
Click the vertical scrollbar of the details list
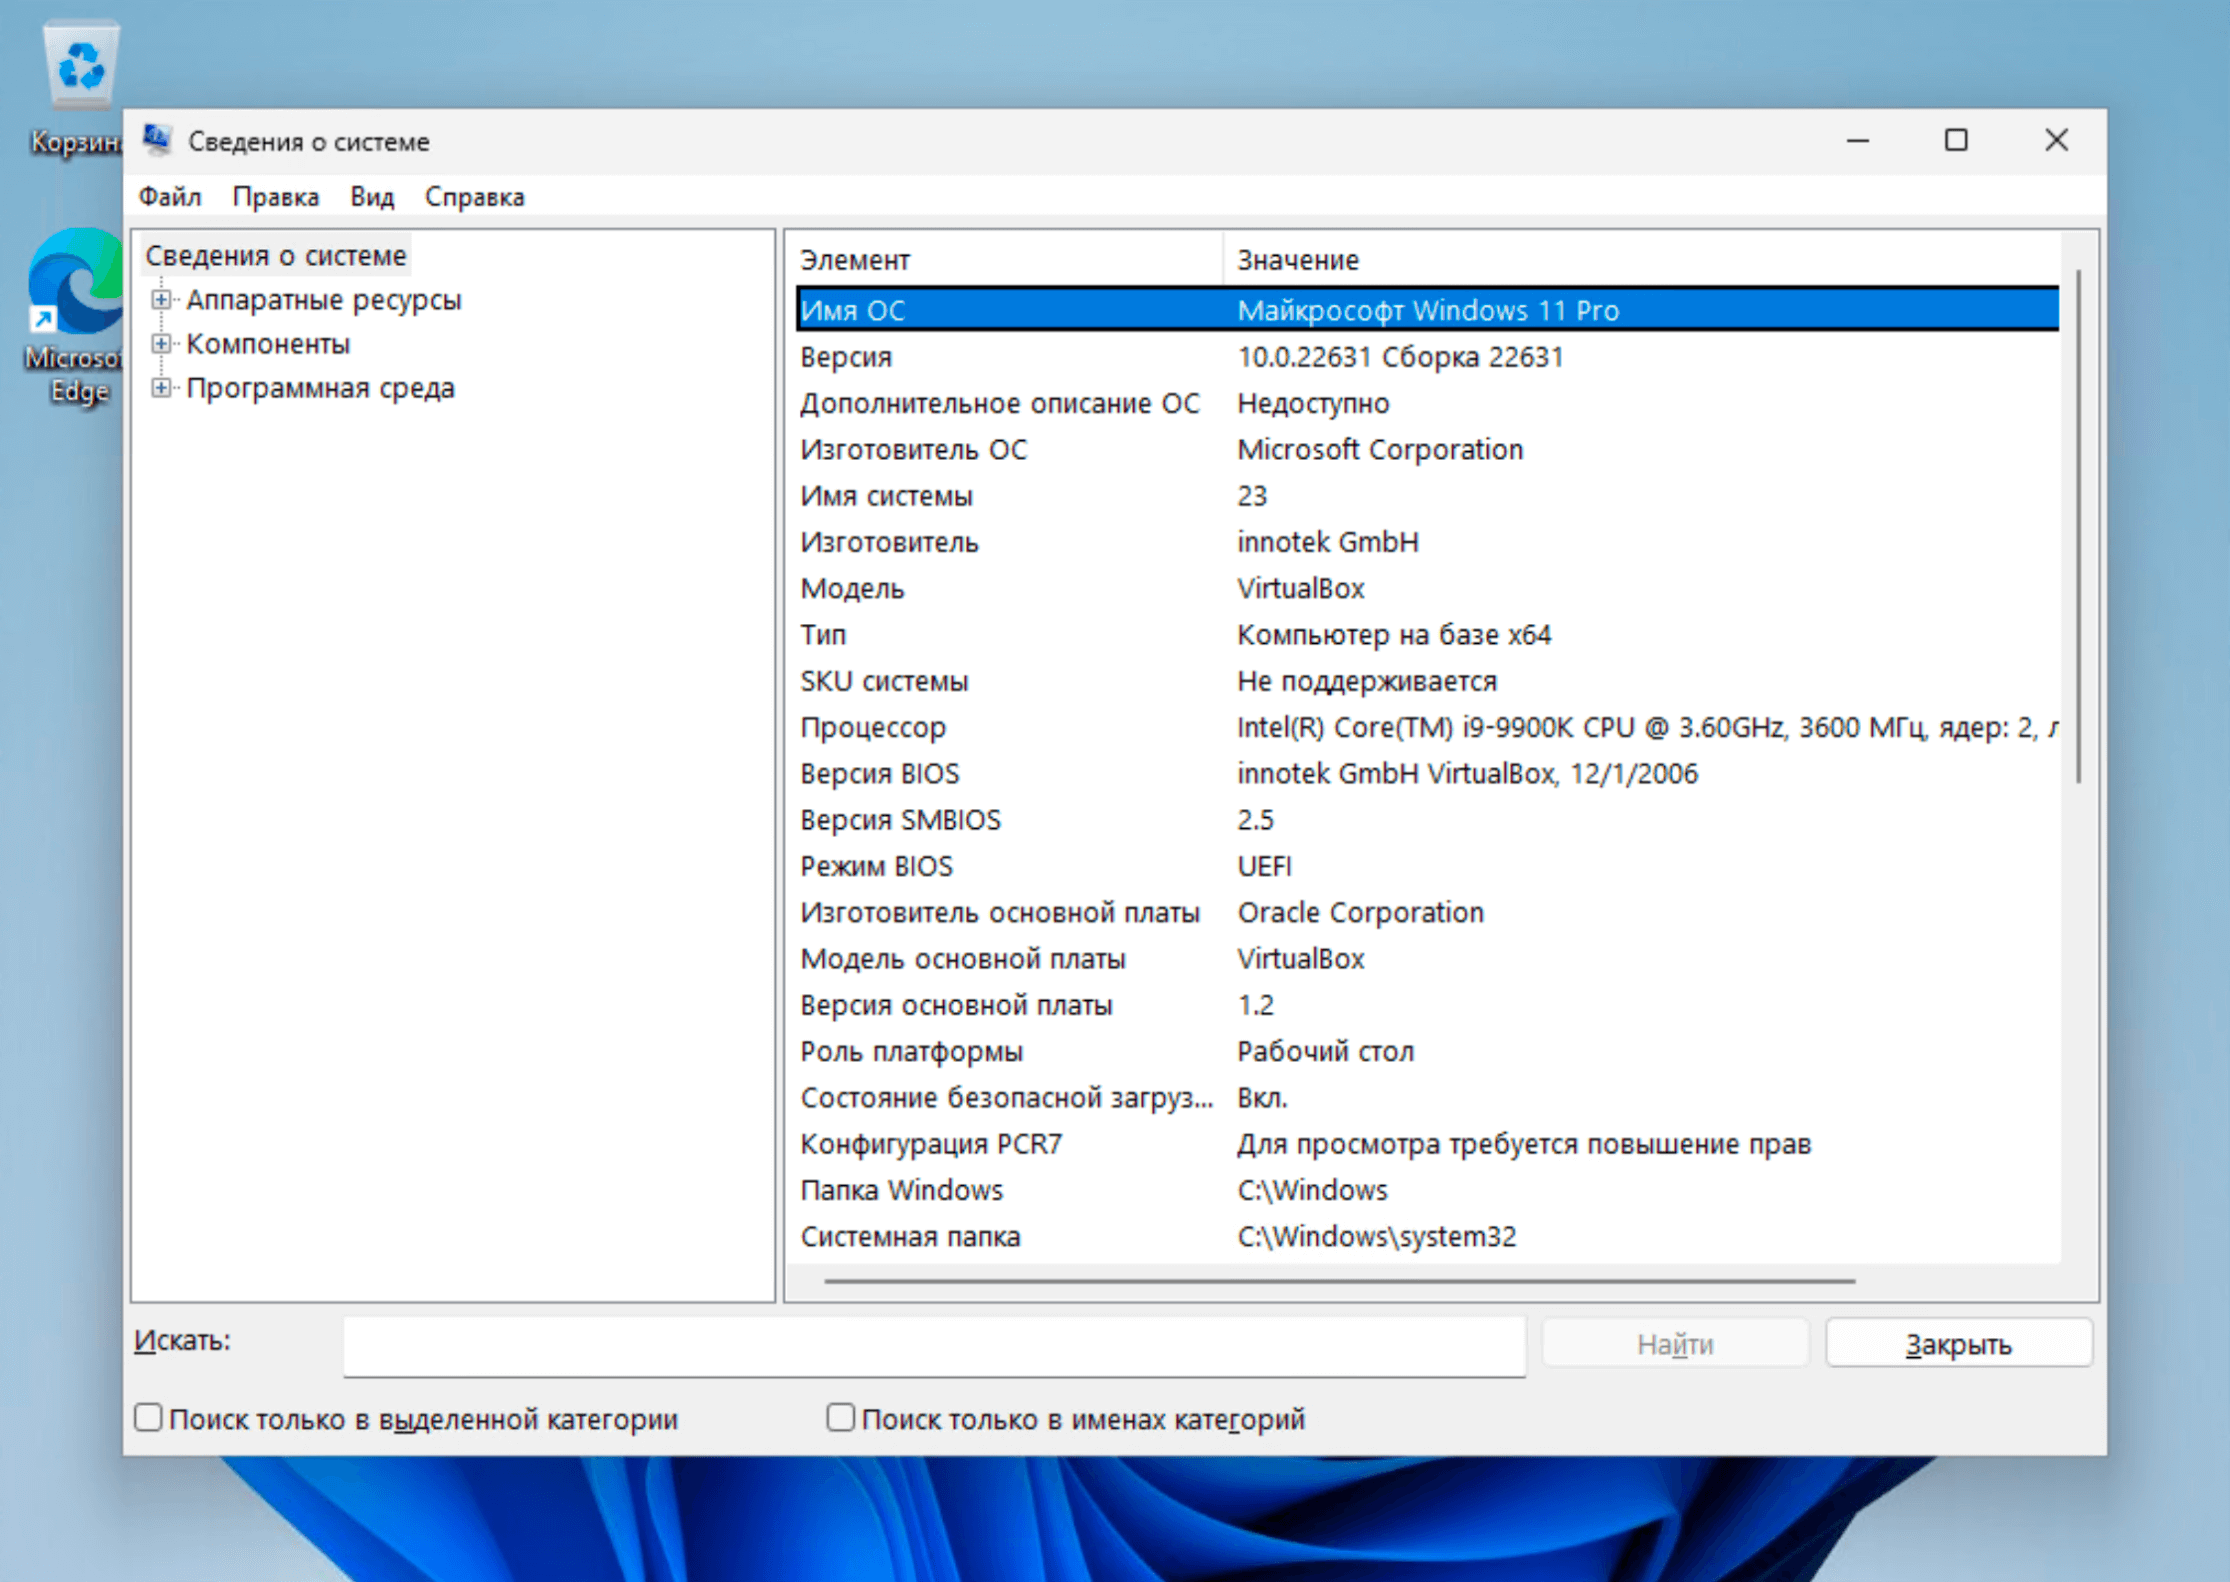pyautogui.click(x=2078, y=525)
